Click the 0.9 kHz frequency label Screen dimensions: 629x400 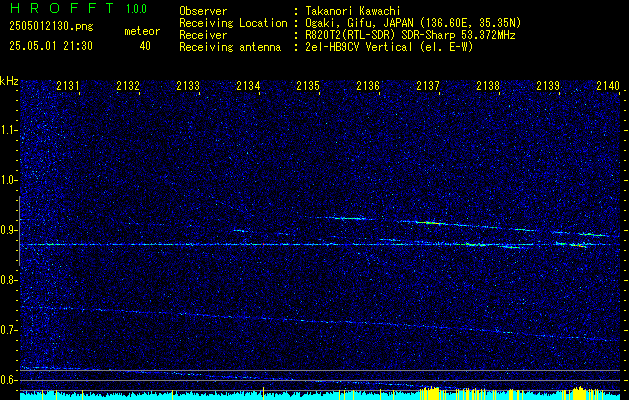pyautogui.click(x=9, y=230)
